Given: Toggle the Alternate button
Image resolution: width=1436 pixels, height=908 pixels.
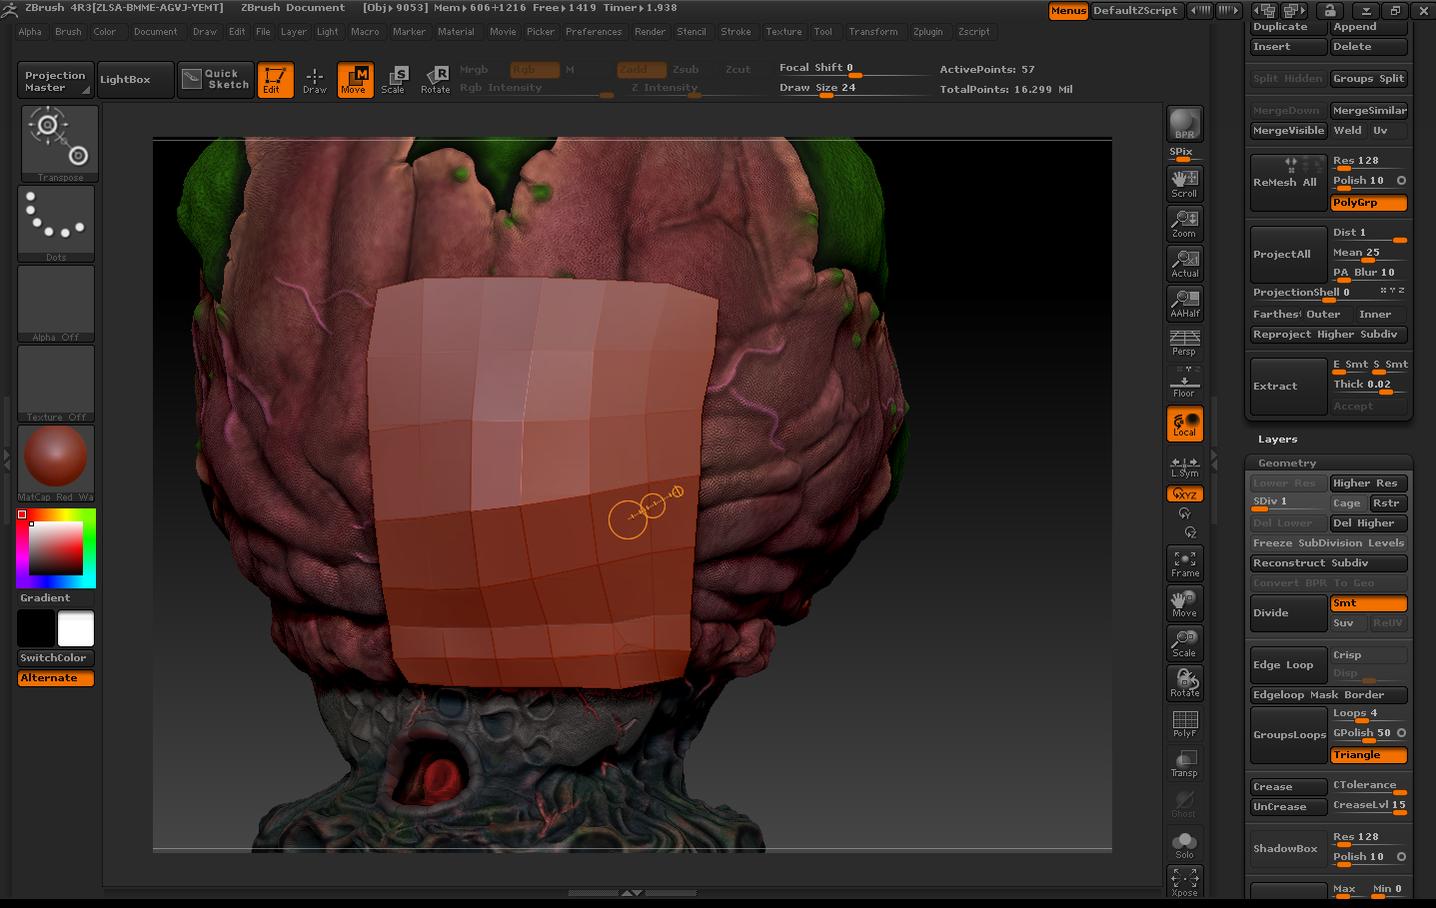Looking at the screenshot, I should click(56, 678).
